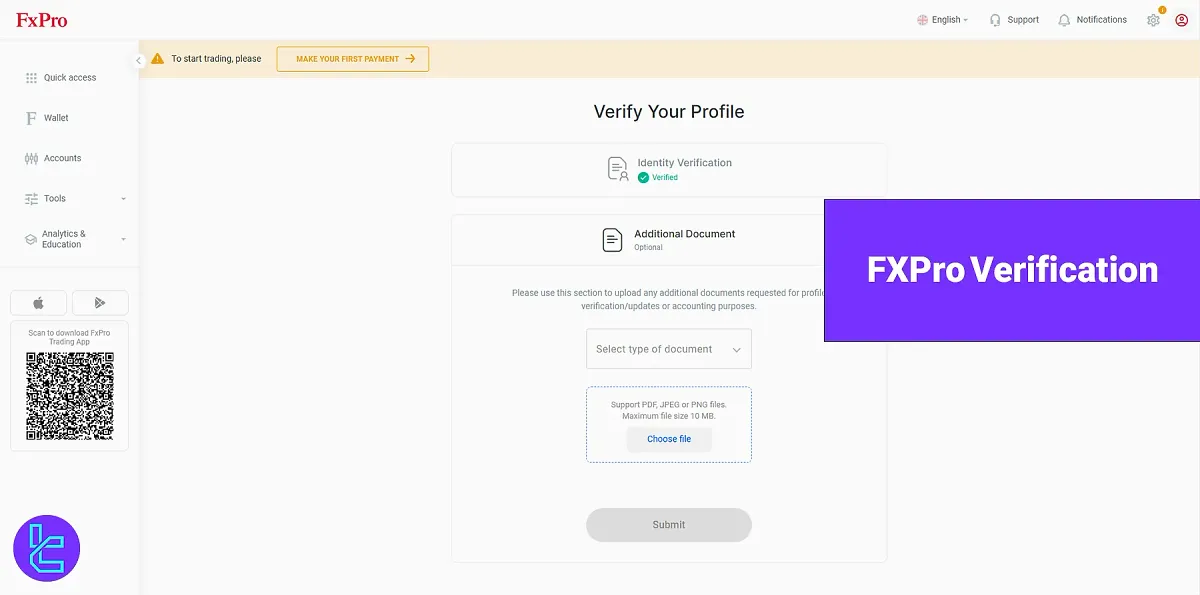
Task: Open the profile account icon
Action: (x=1183, y=19)
